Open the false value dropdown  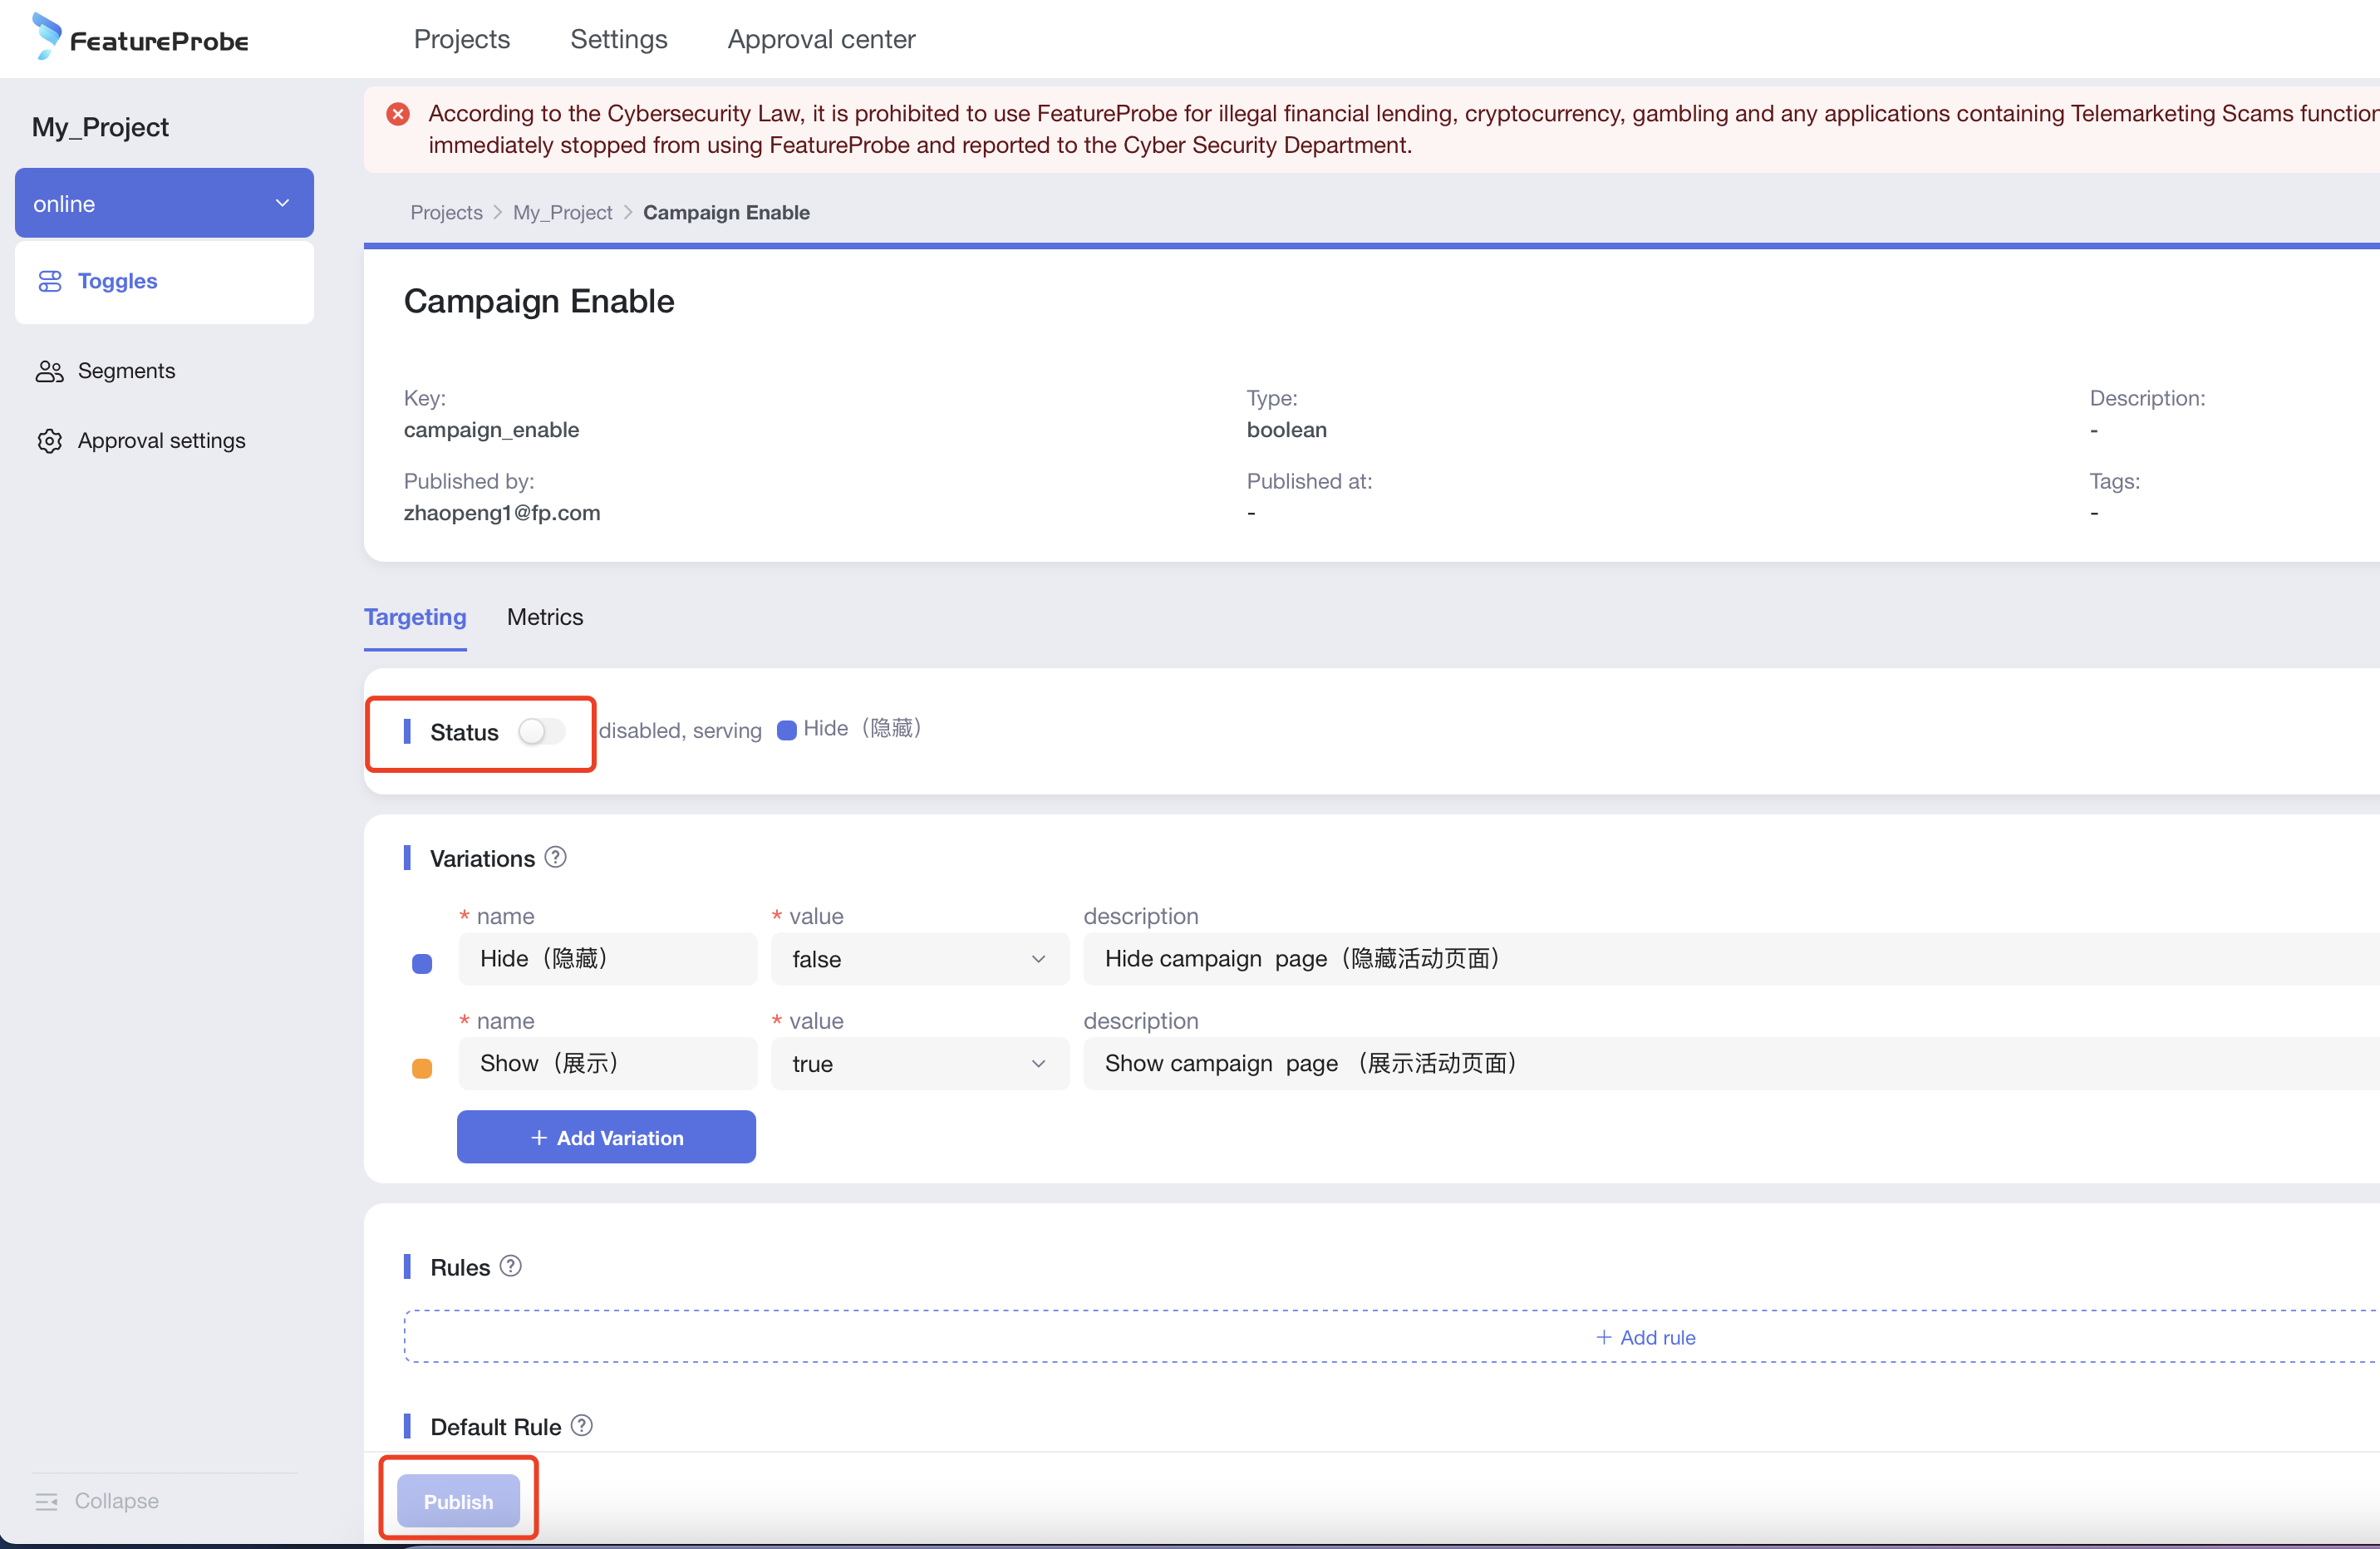919,959
